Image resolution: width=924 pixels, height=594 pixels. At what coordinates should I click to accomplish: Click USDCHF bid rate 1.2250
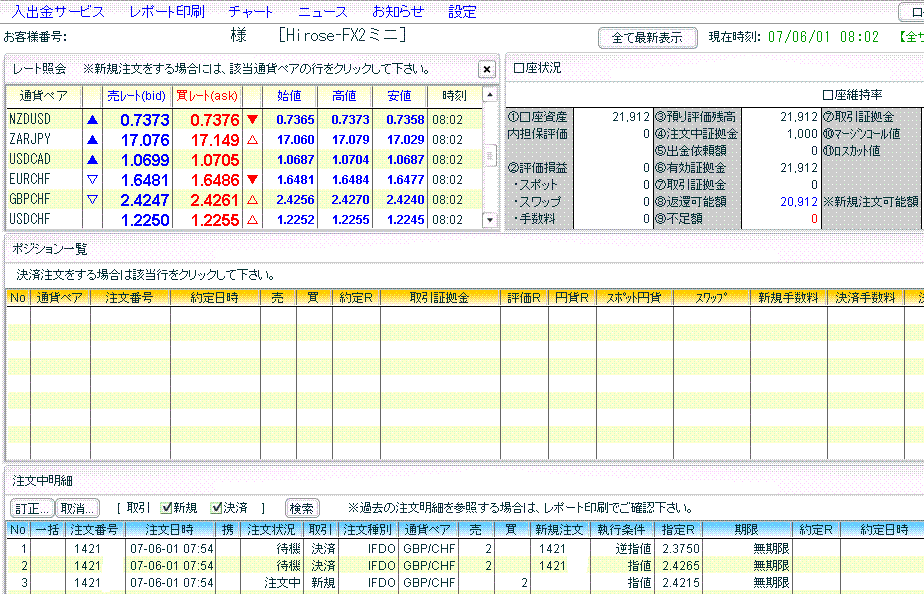(144, 220)
